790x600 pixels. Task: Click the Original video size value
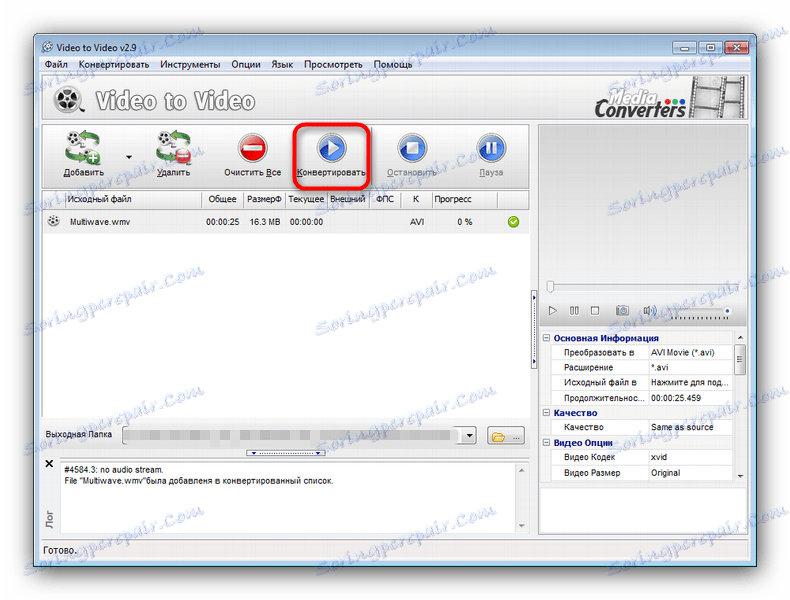click(666, 473)
